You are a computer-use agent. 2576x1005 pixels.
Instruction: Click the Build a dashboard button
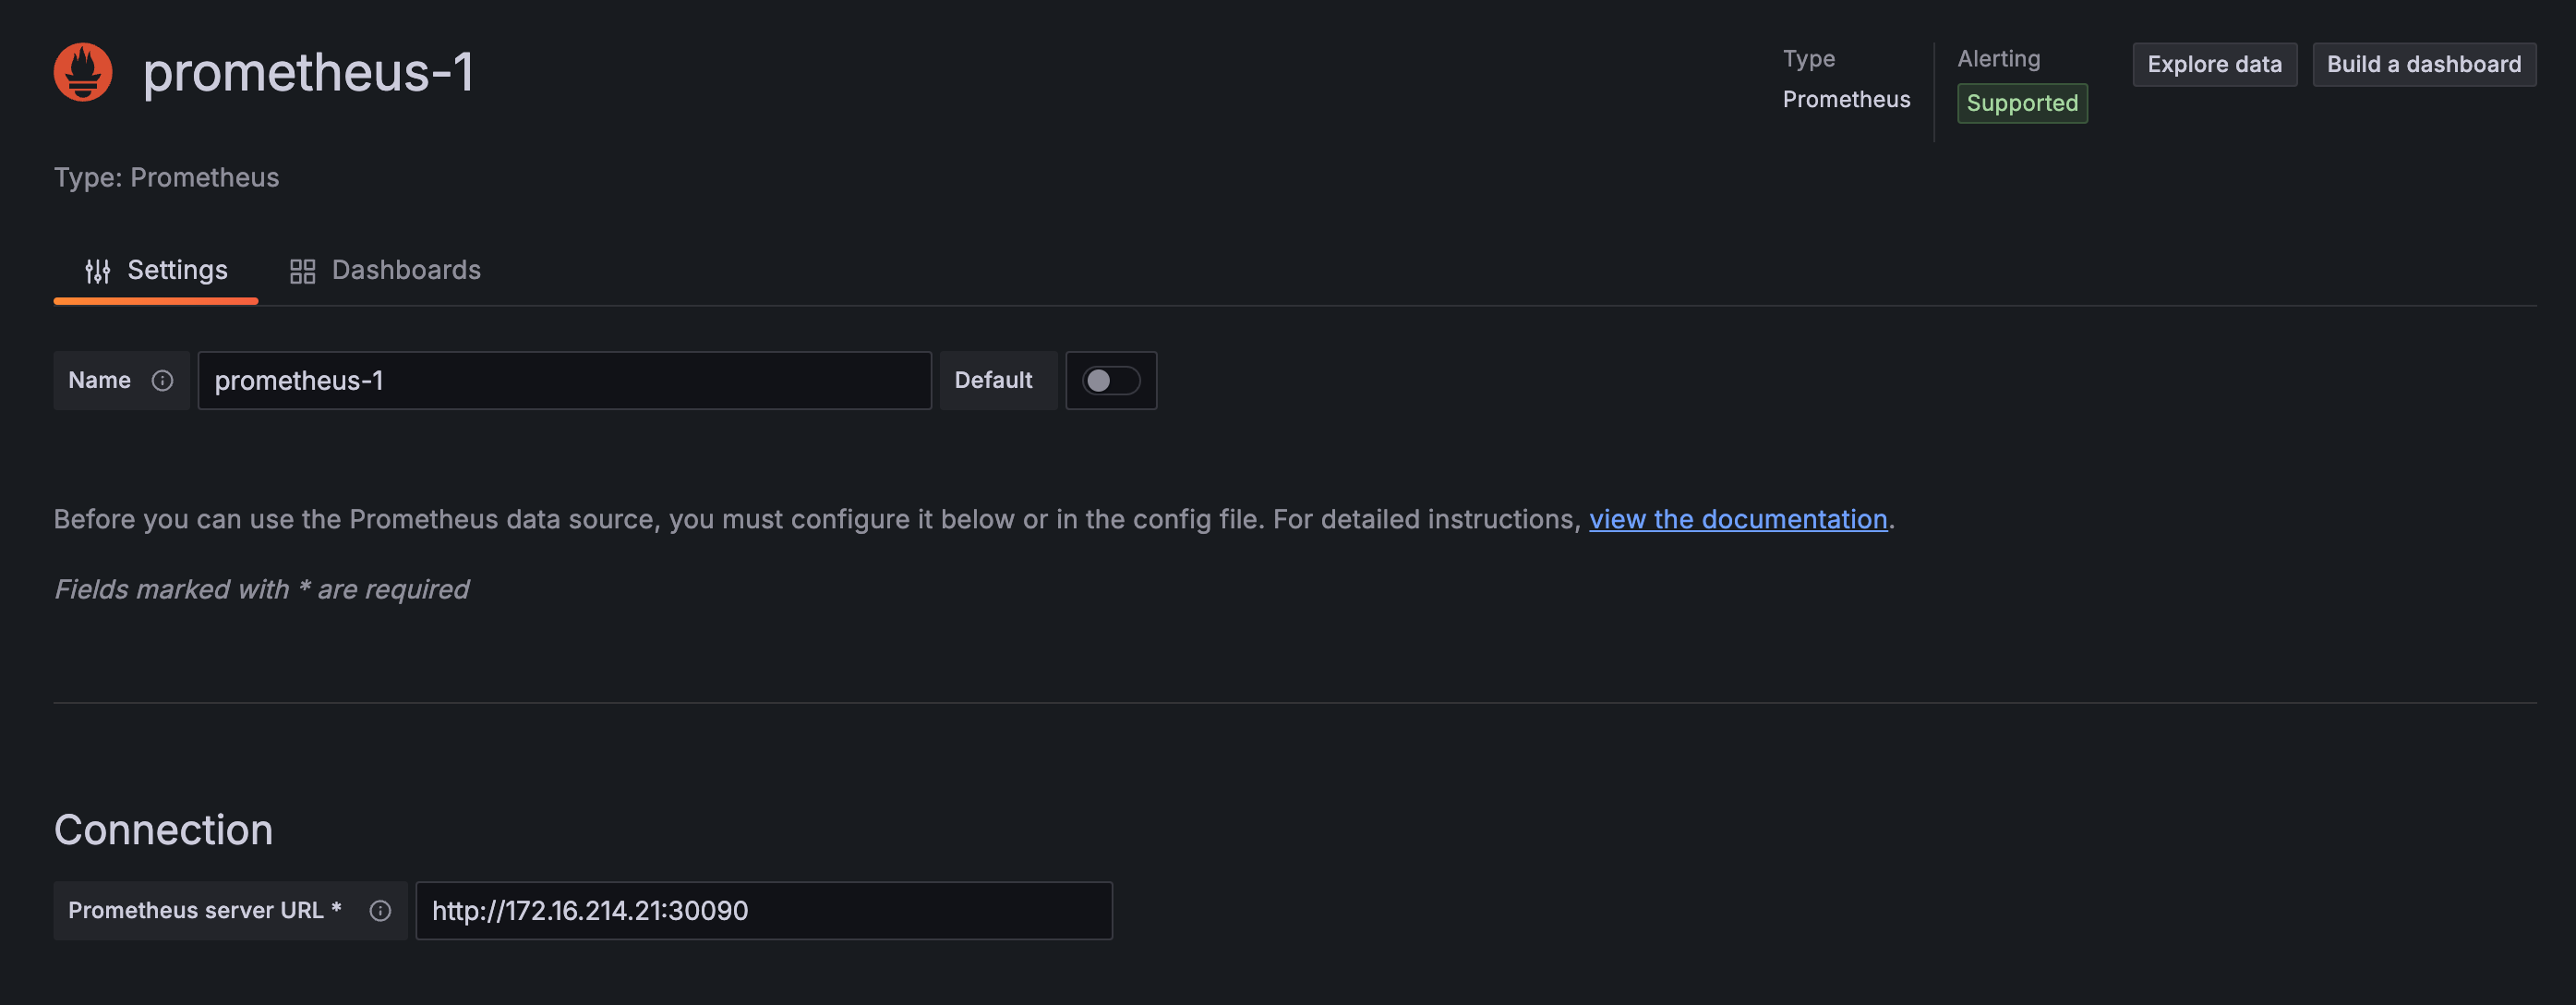2423,64
